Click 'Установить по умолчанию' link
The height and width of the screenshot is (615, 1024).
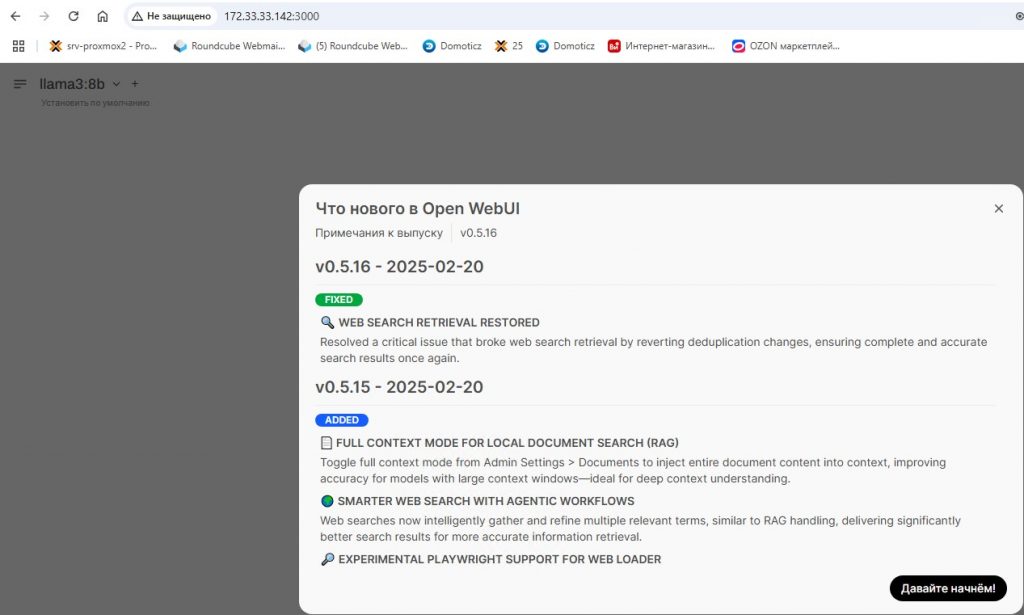(x=95, y=102)
